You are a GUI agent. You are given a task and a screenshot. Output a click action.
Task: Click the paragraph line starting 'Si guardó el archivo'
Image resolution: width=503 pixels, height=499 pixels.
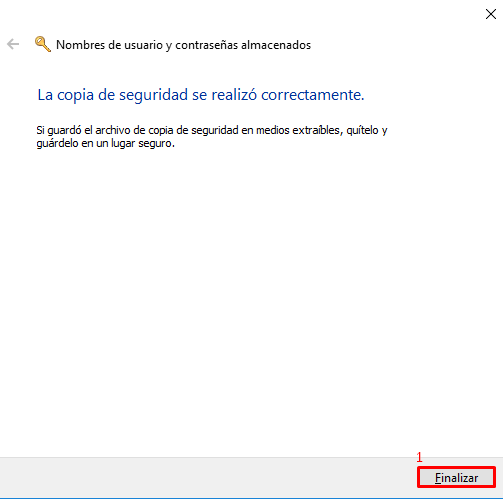tap(212, 130)
